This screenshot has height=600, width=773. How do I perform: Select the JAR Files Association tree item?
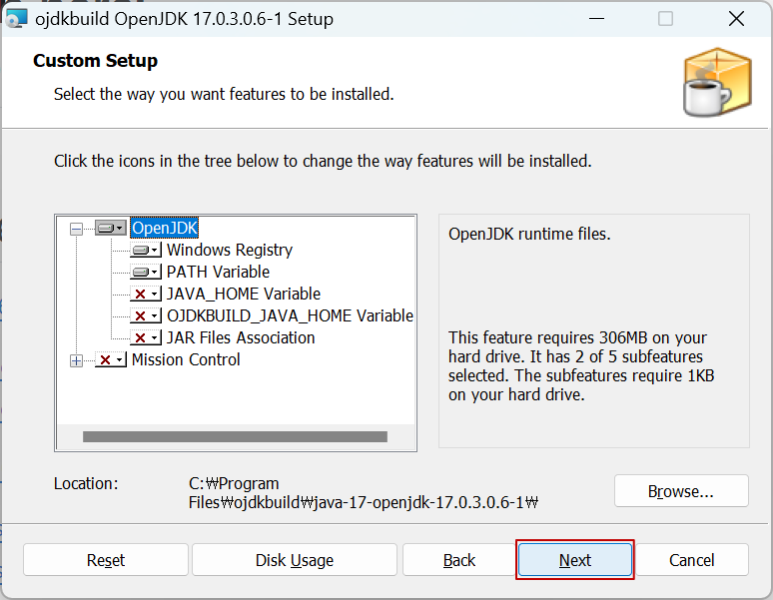(241, 338)
